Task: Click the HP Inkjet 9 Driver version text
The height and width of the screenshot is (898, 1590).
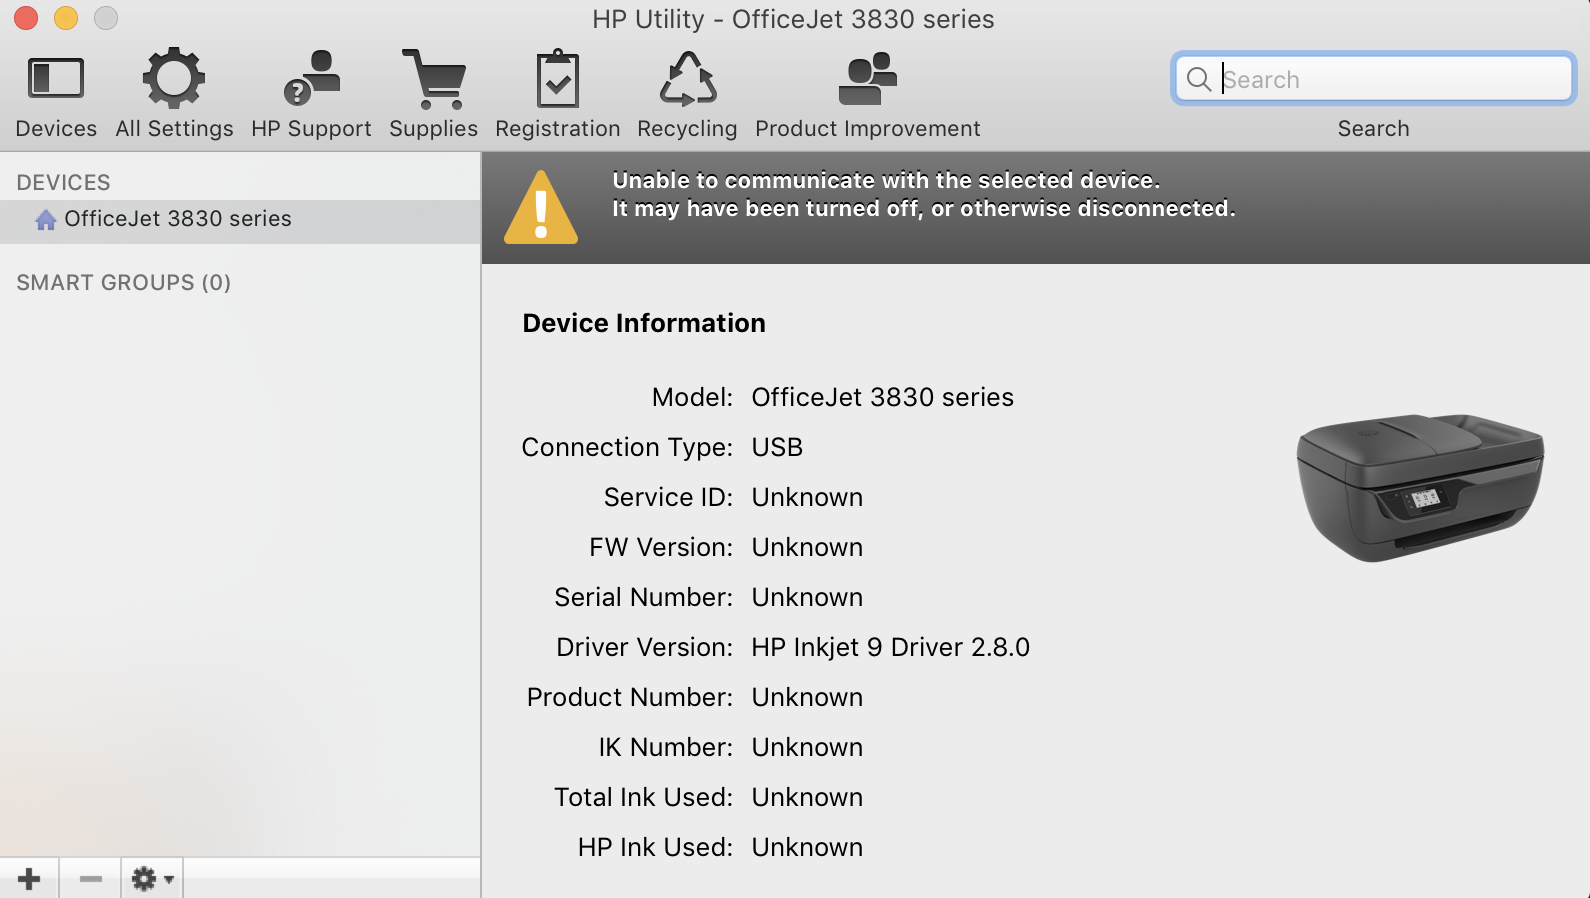Action: tap(890, 647)
